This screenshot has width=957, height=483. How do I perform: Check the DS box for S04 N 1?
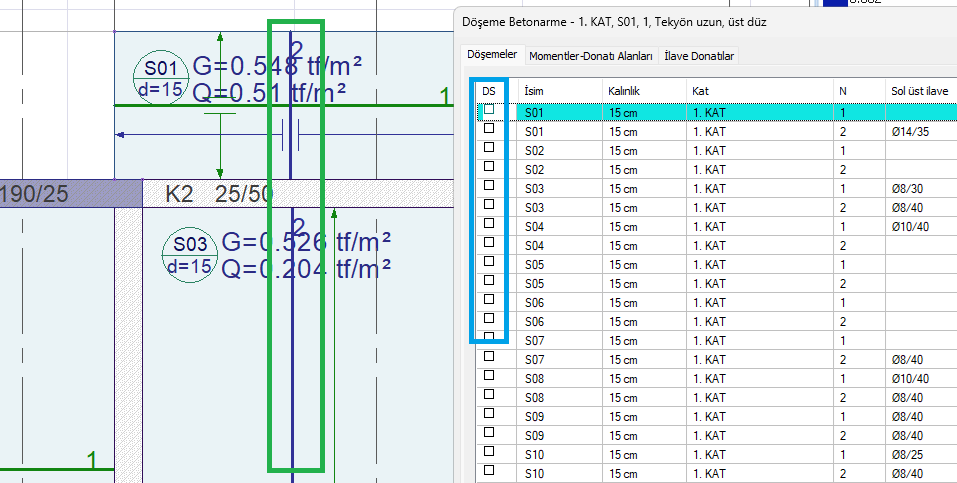pyautogui.click(x=489, y=223)
